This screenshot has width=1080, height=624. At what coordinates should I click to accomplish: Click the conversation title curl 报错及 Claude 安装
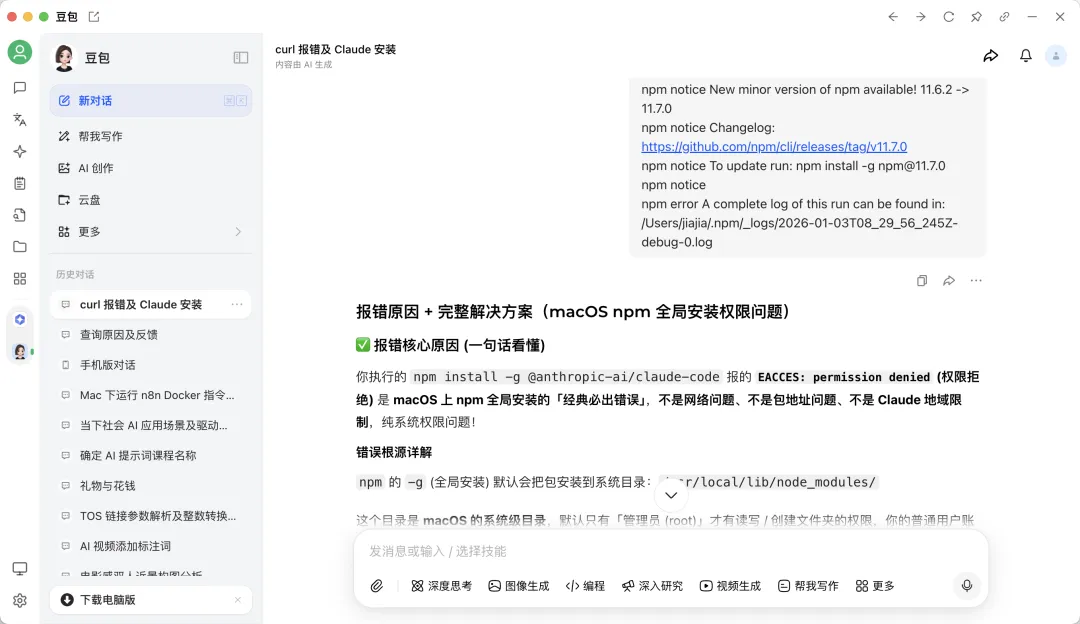335,50
